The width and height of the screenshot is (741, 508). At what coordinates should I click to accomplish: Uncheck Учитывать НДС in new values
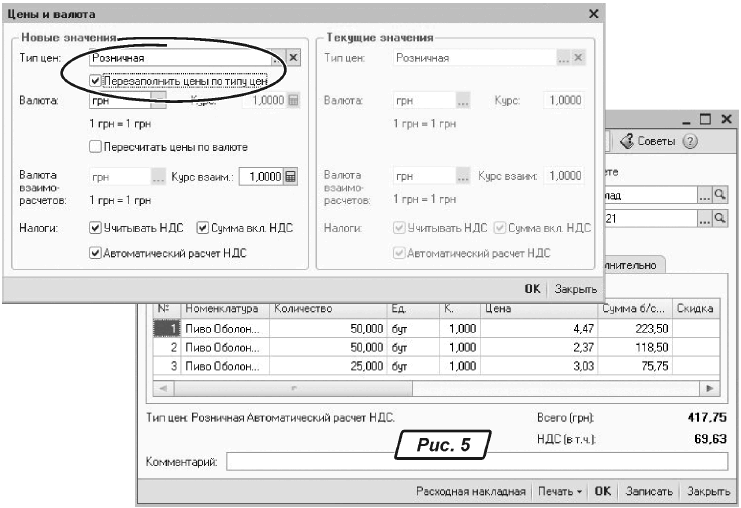click(x=96, y=228)
